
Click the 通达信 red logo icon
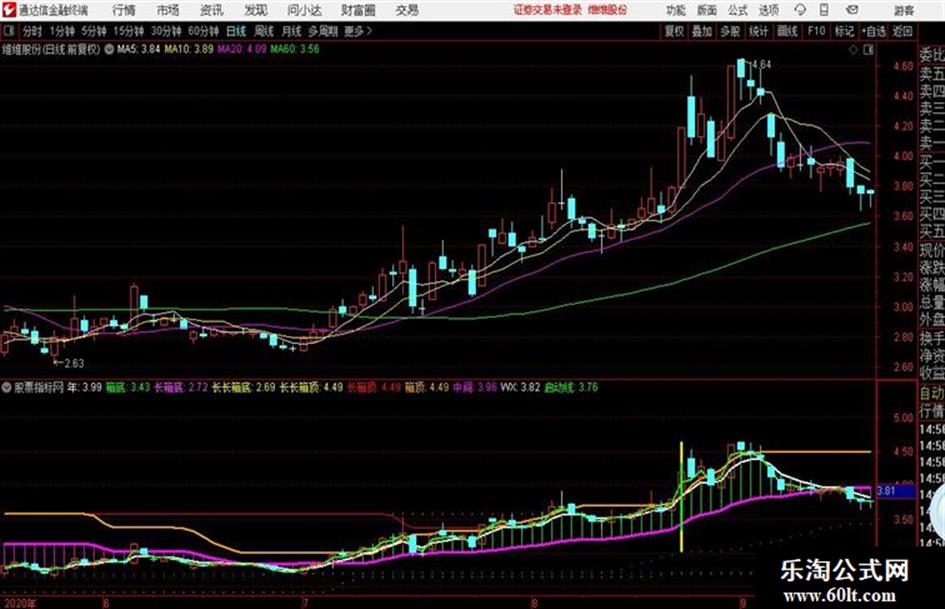tap(8, 10)
